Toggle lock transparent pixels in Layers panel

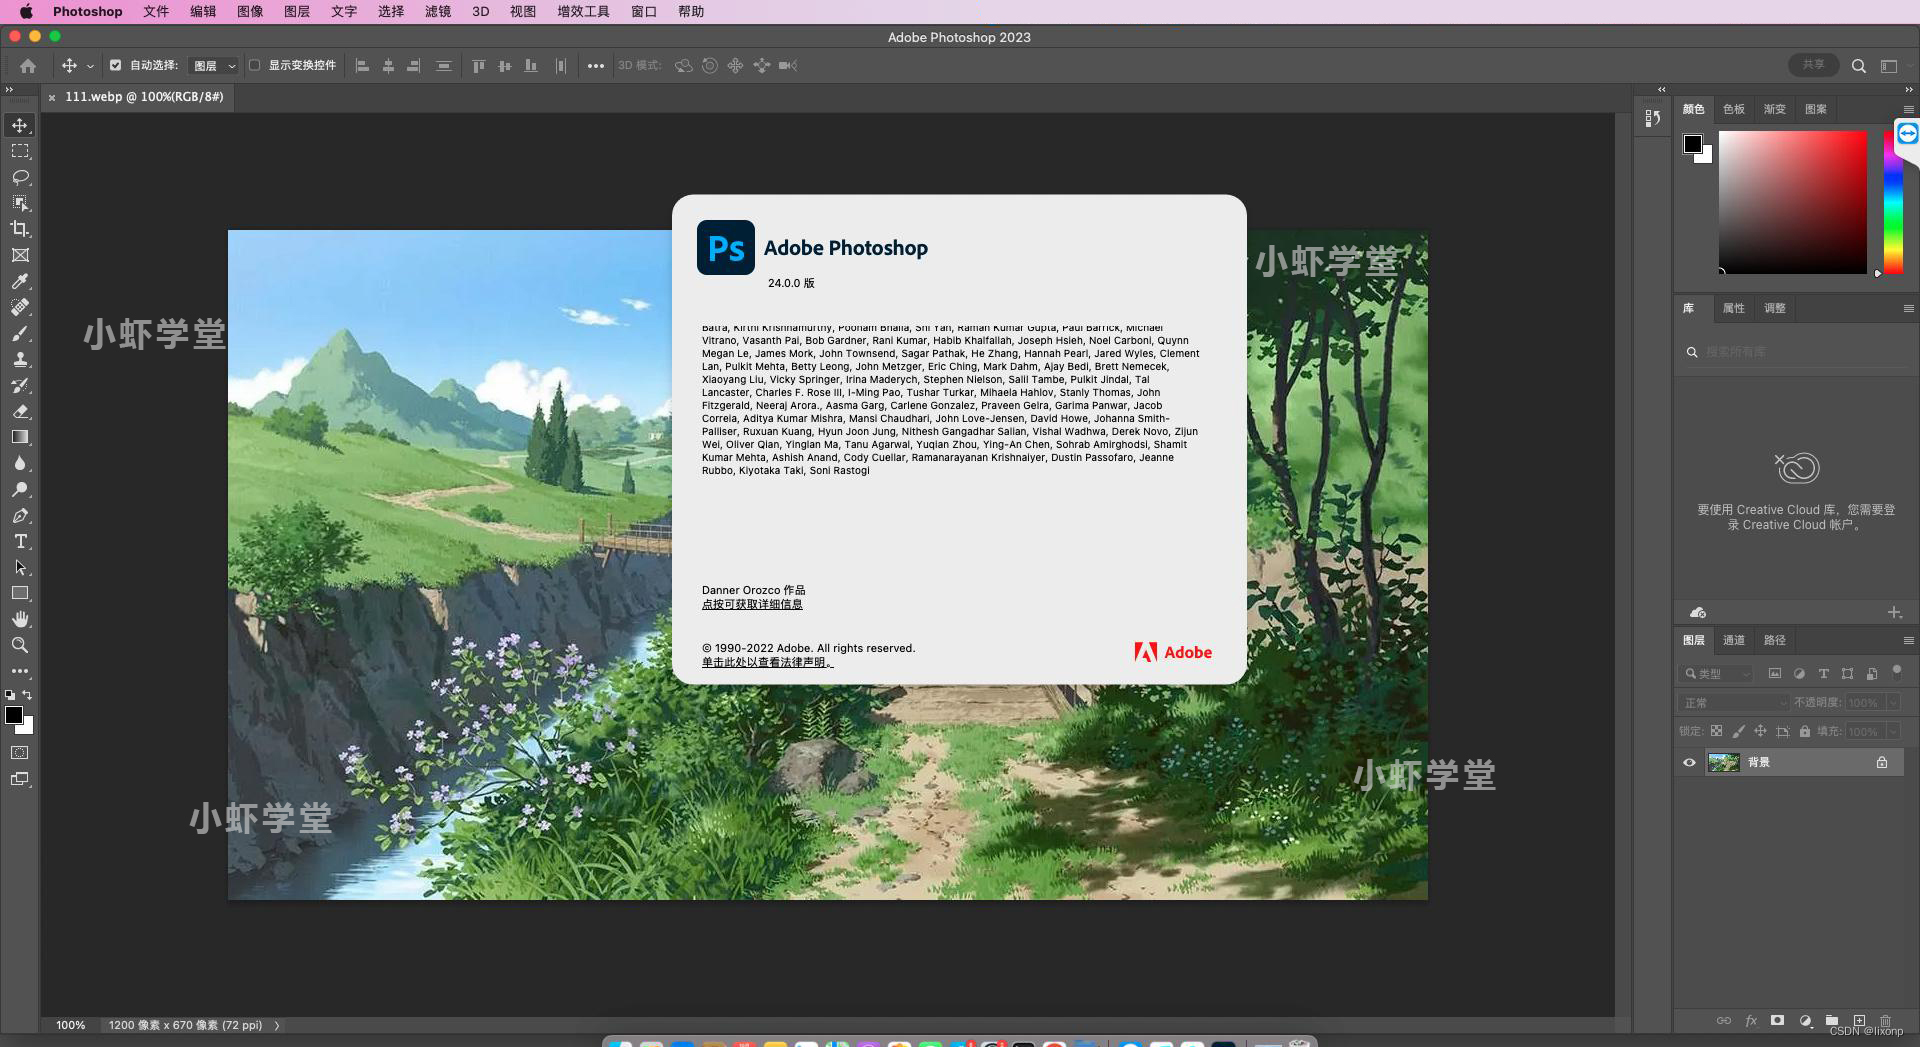(x=1716, y=731)
